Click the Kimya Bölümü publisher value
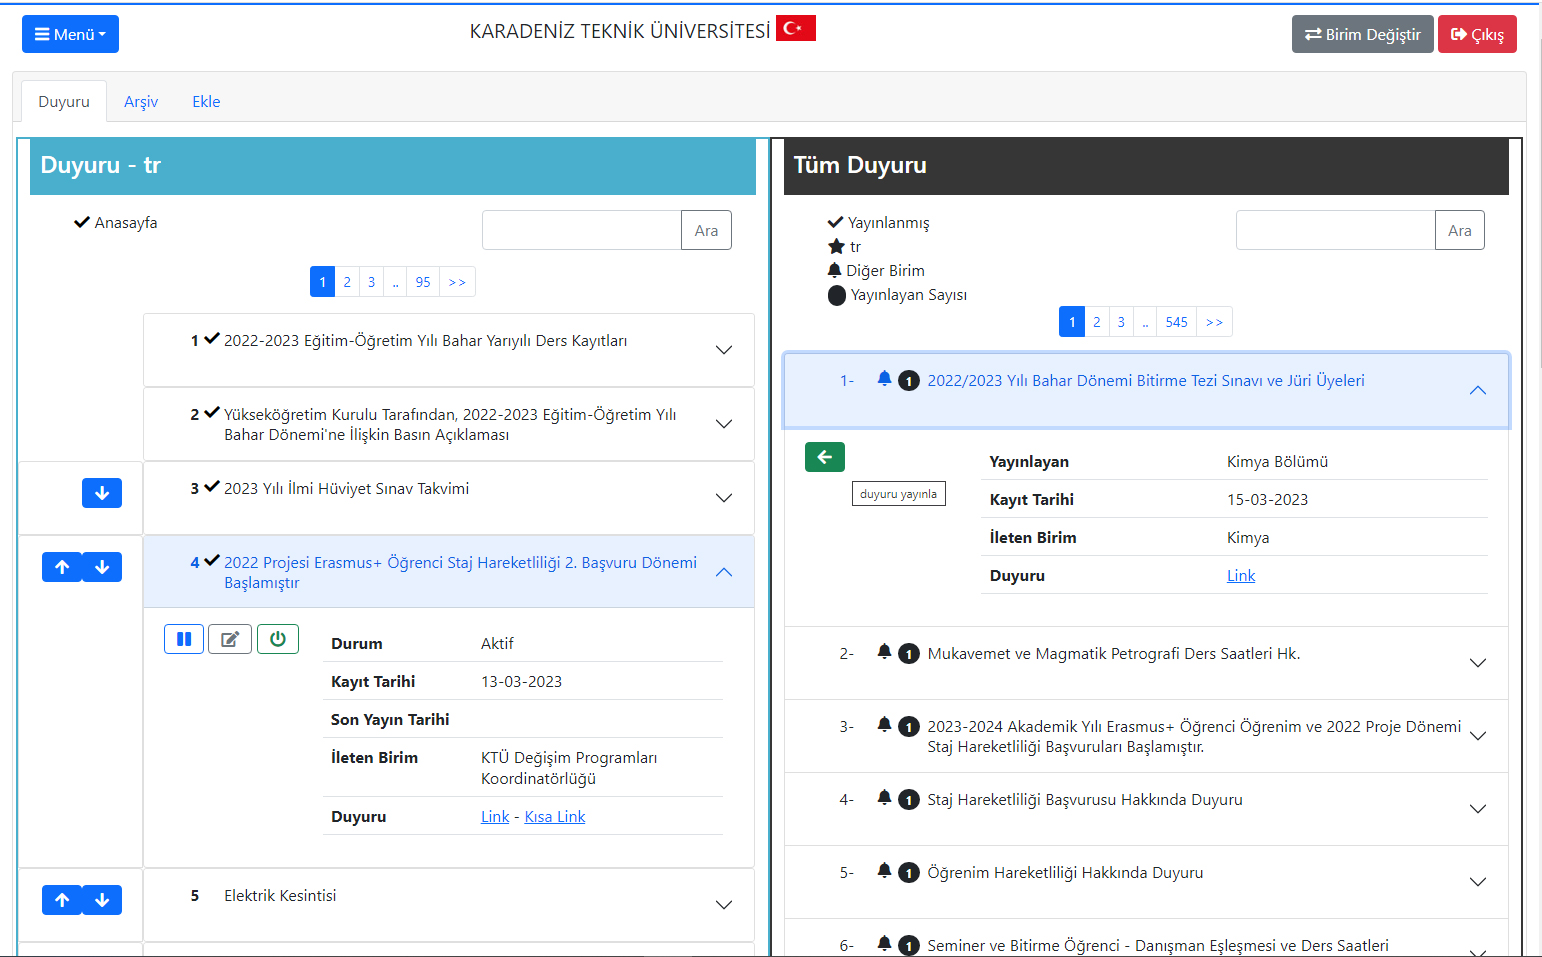The width and height of the screenshot is (1542, 957). click(1277, 461)
